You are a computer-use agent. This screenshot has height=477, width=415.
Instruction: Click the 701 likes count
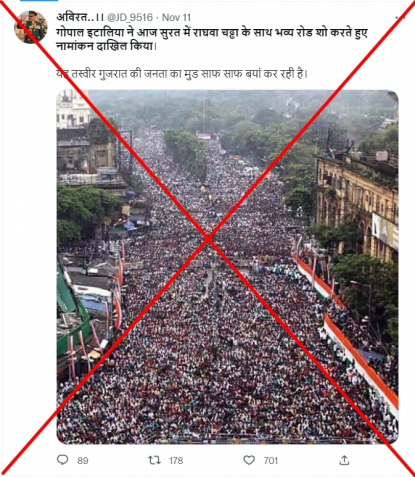tap(270, 461)
